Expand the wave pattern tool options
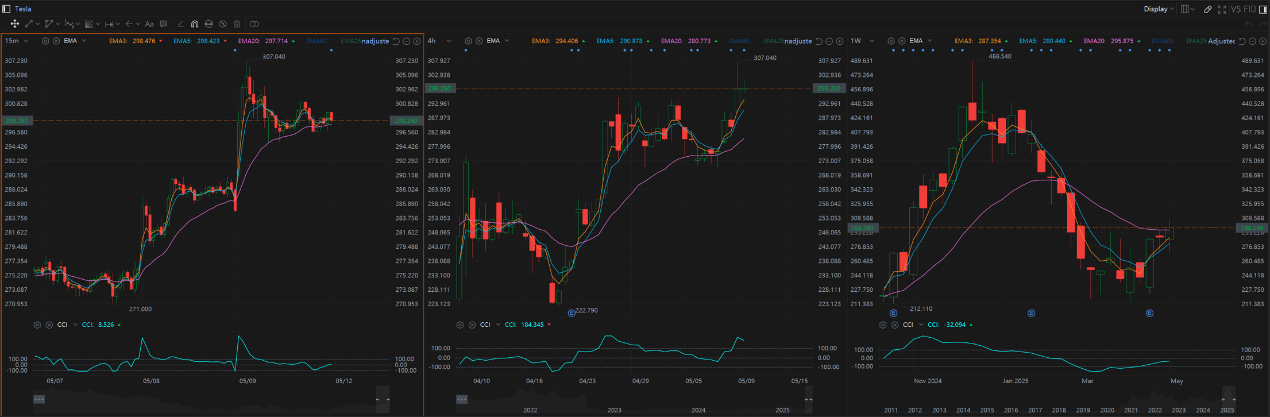1270x417 pixels. pos(78,23)
